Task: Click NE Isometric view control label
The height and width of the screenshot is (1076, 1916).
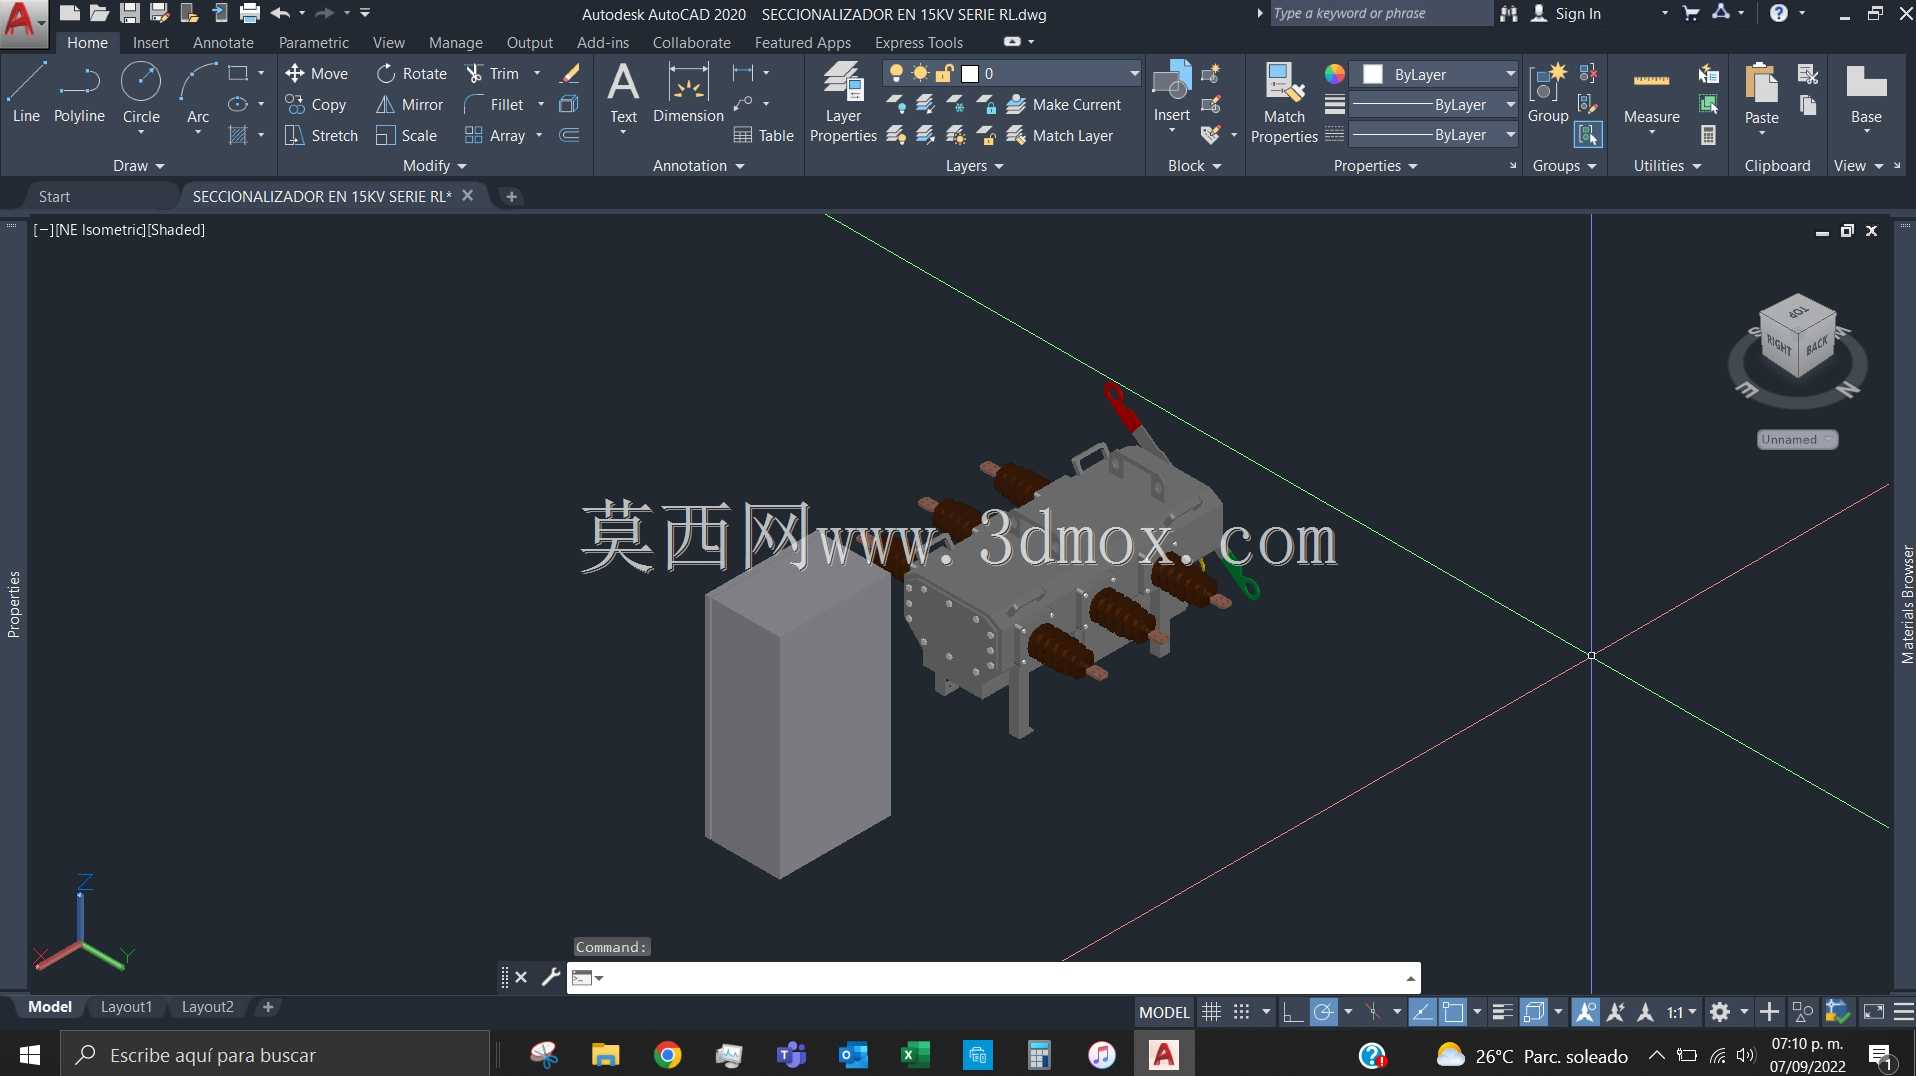Action: 100,229
